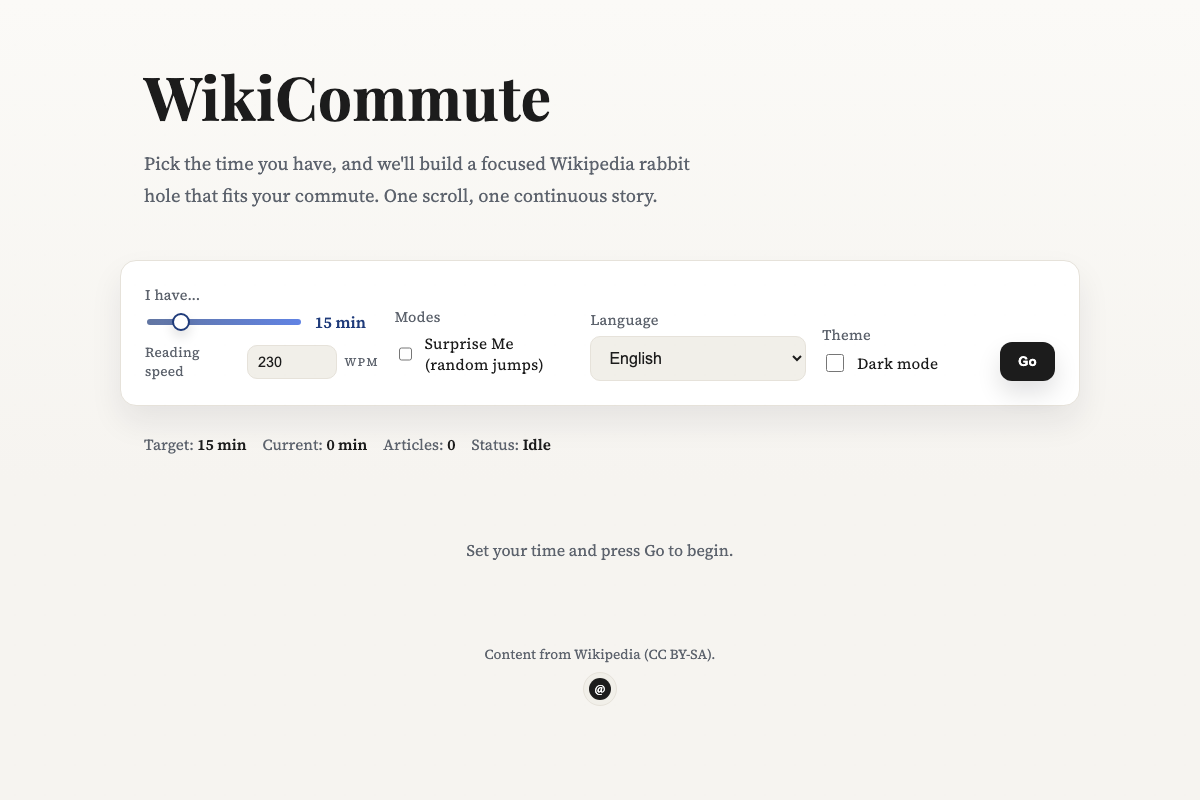The height and width of the screenshot is (800, 1200).
Task: Click the Go button
Action: [1027, 361]
